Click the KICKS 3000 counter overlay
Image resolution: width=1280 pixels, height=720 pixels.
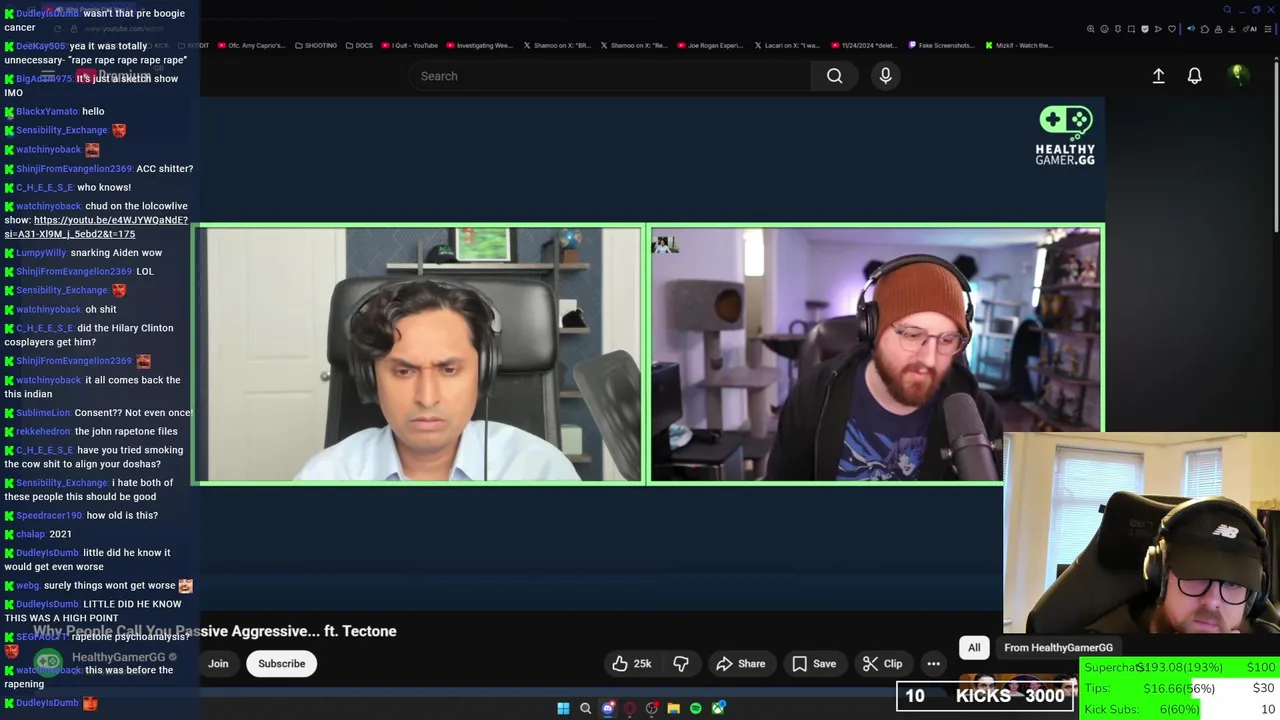pyautogui.click(x=986, y=696)
